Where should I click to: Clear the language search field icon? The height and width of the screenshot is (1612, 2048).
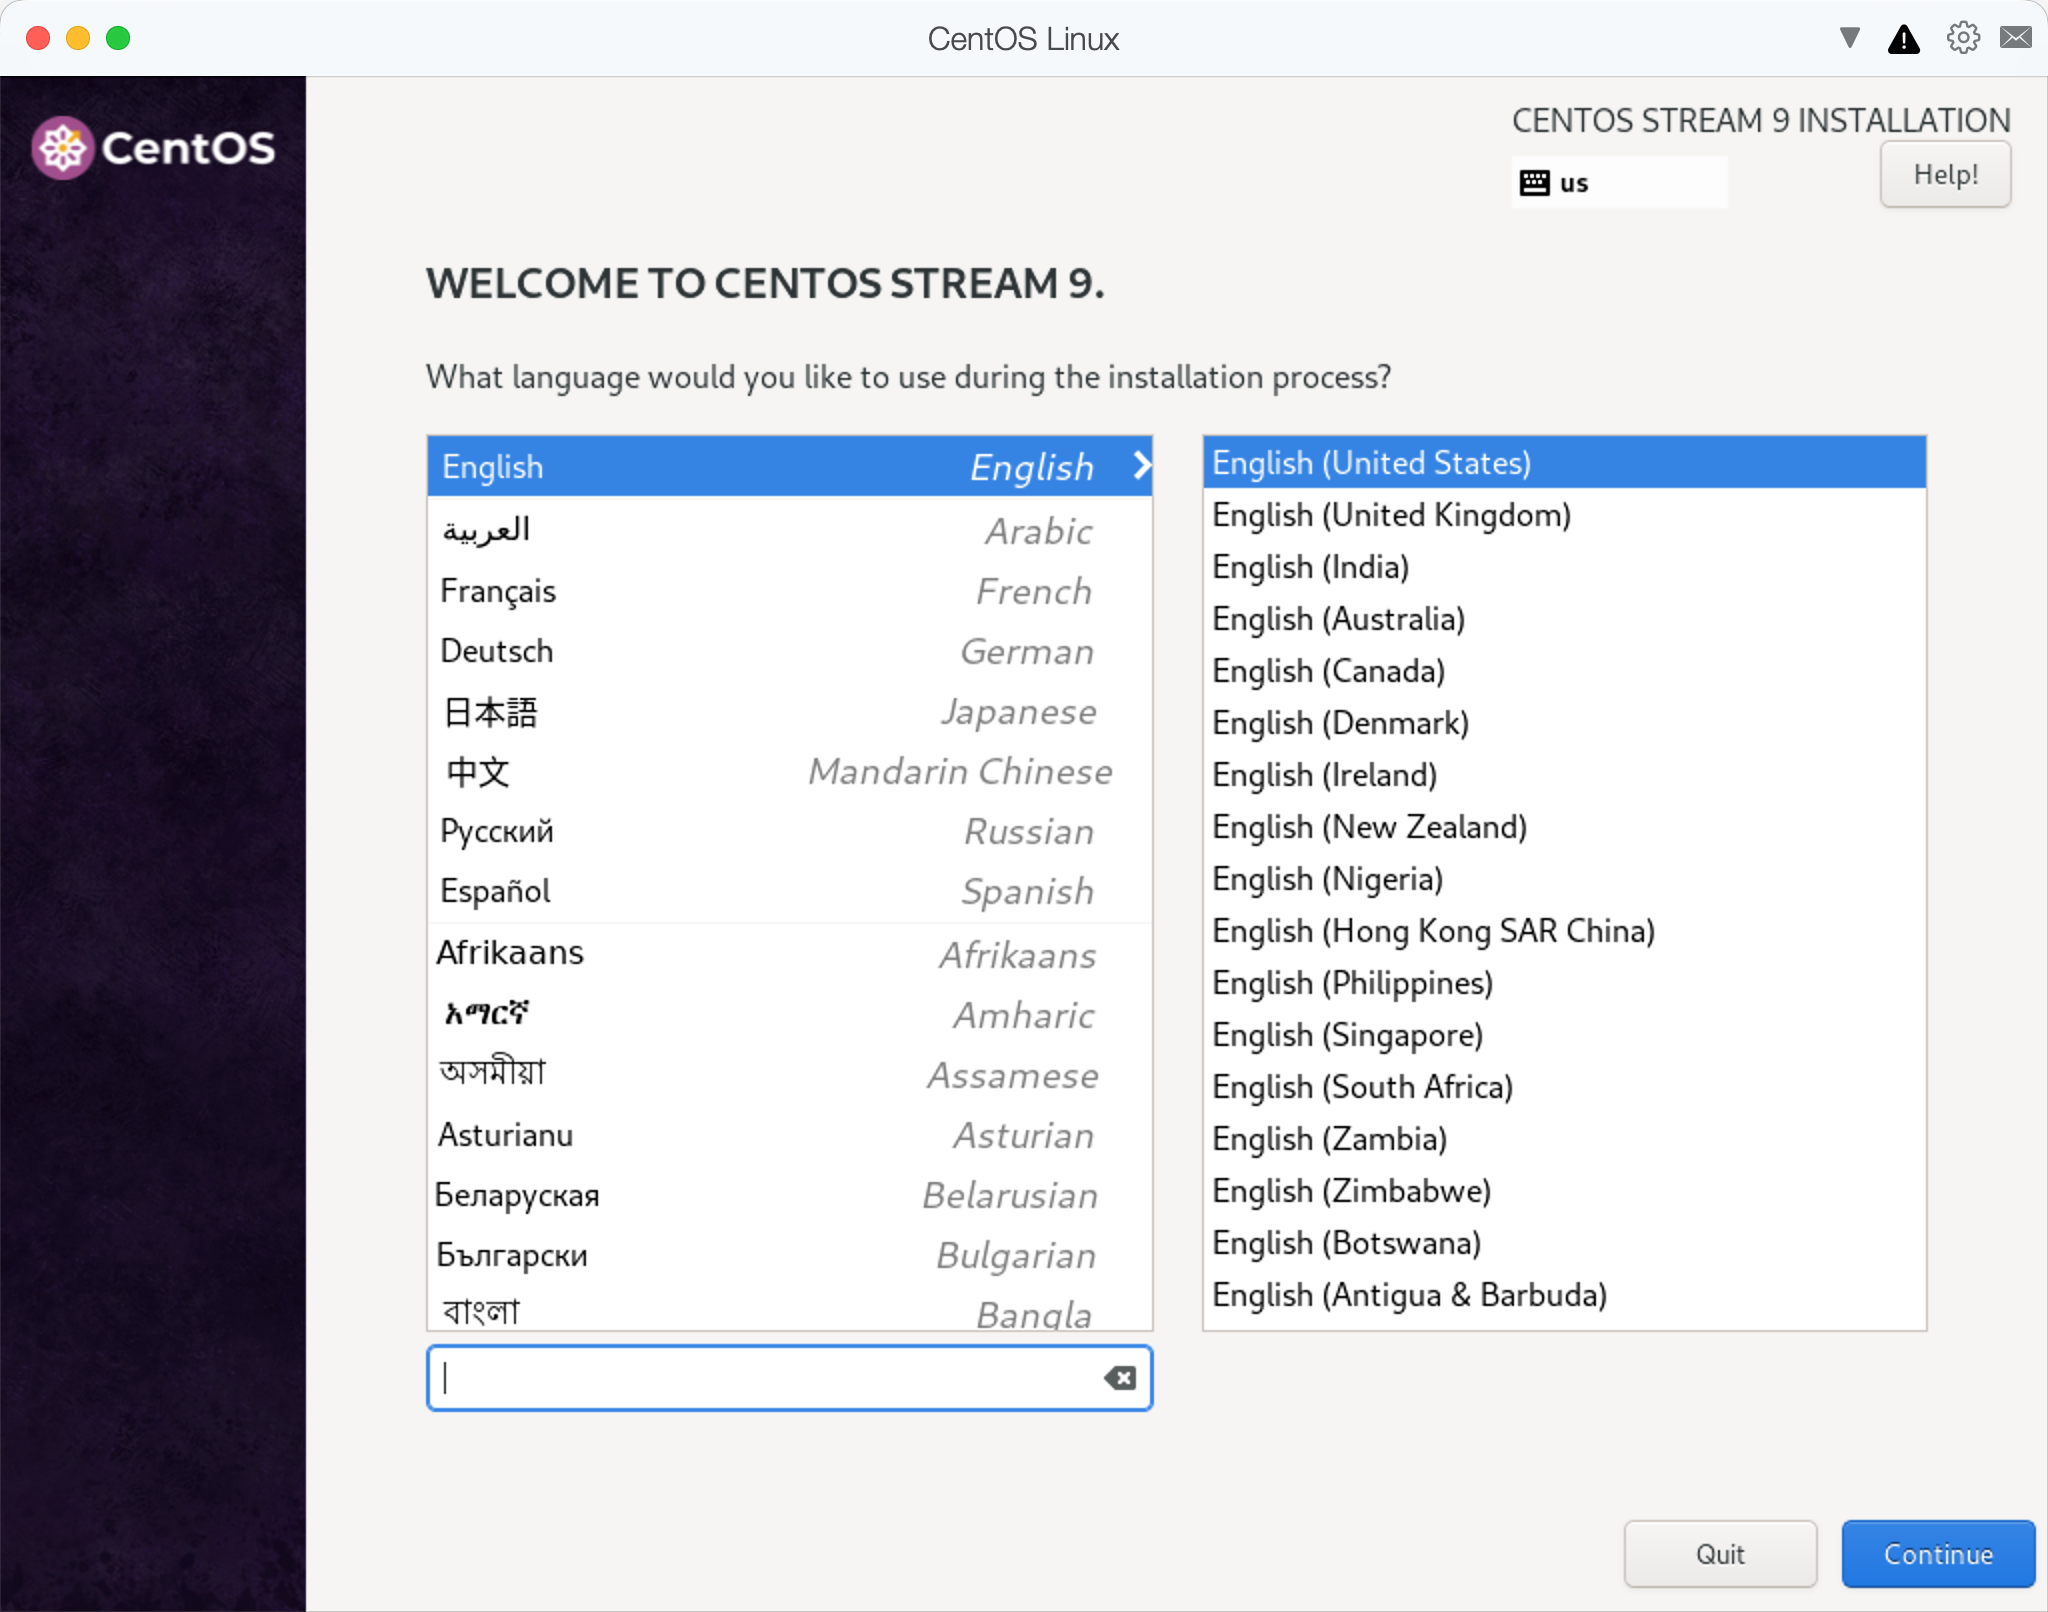(x=1120, y=1378)
